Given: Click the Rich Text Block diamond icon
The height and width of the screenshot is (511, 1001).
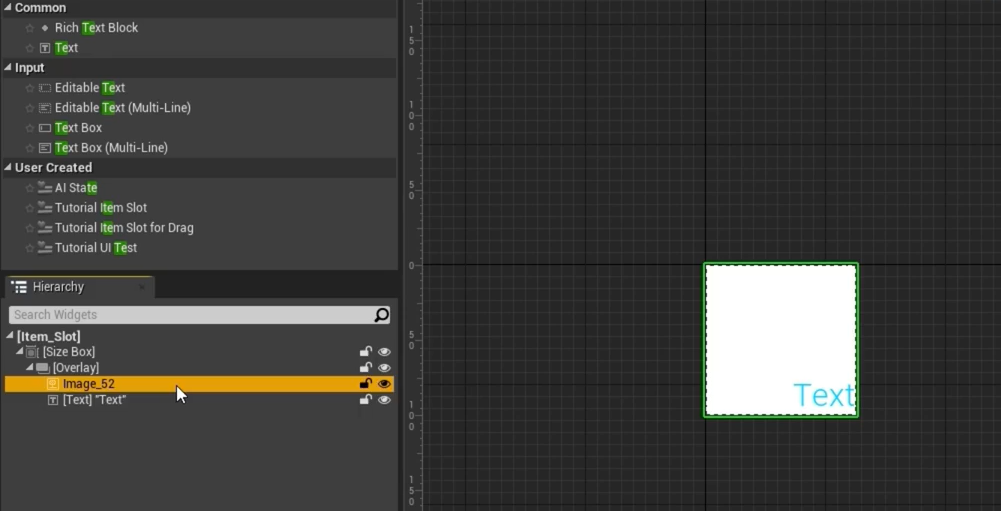Looking at the screenshot, I should (45, 28).
